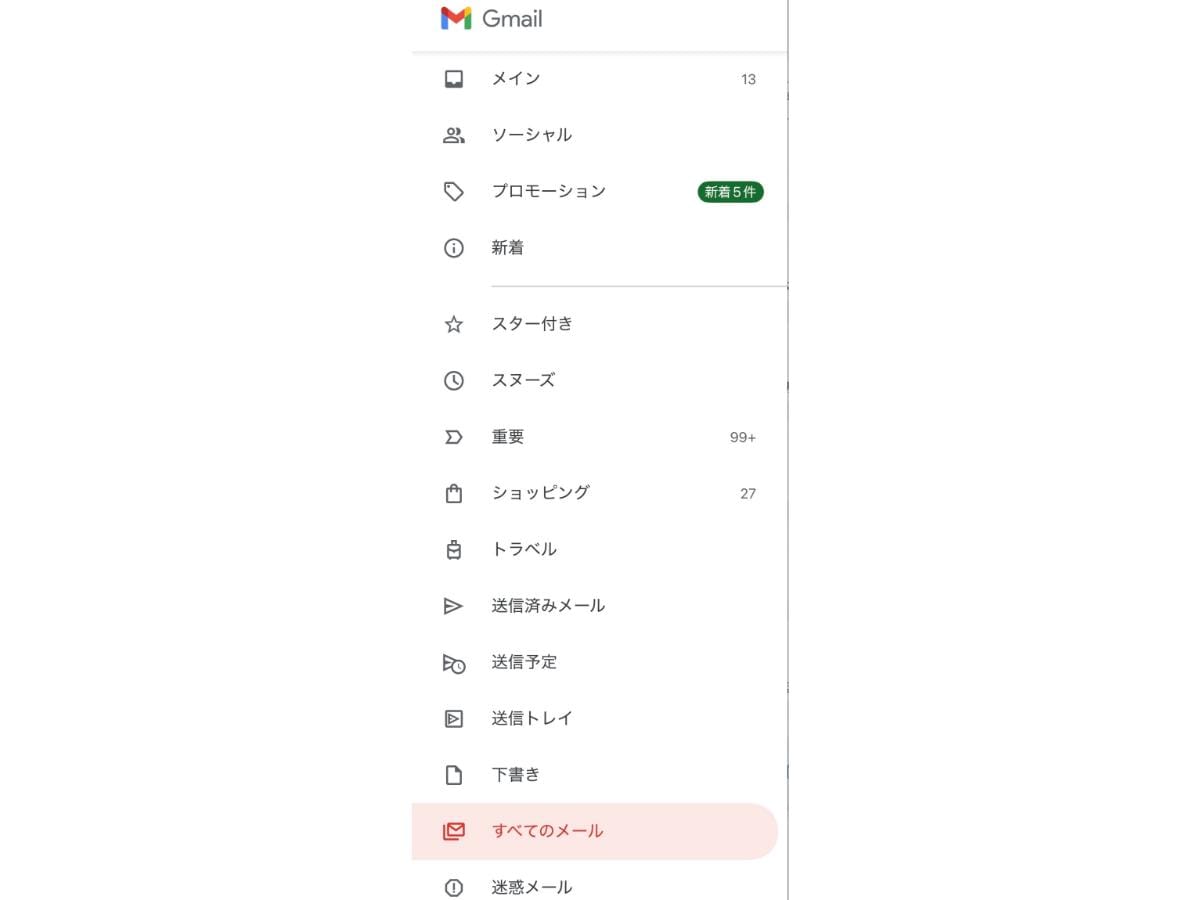The width and height of the screenshot is (1200, 900).
Task: Select the スター付き star icon
Action: click(x=454, y=323)
